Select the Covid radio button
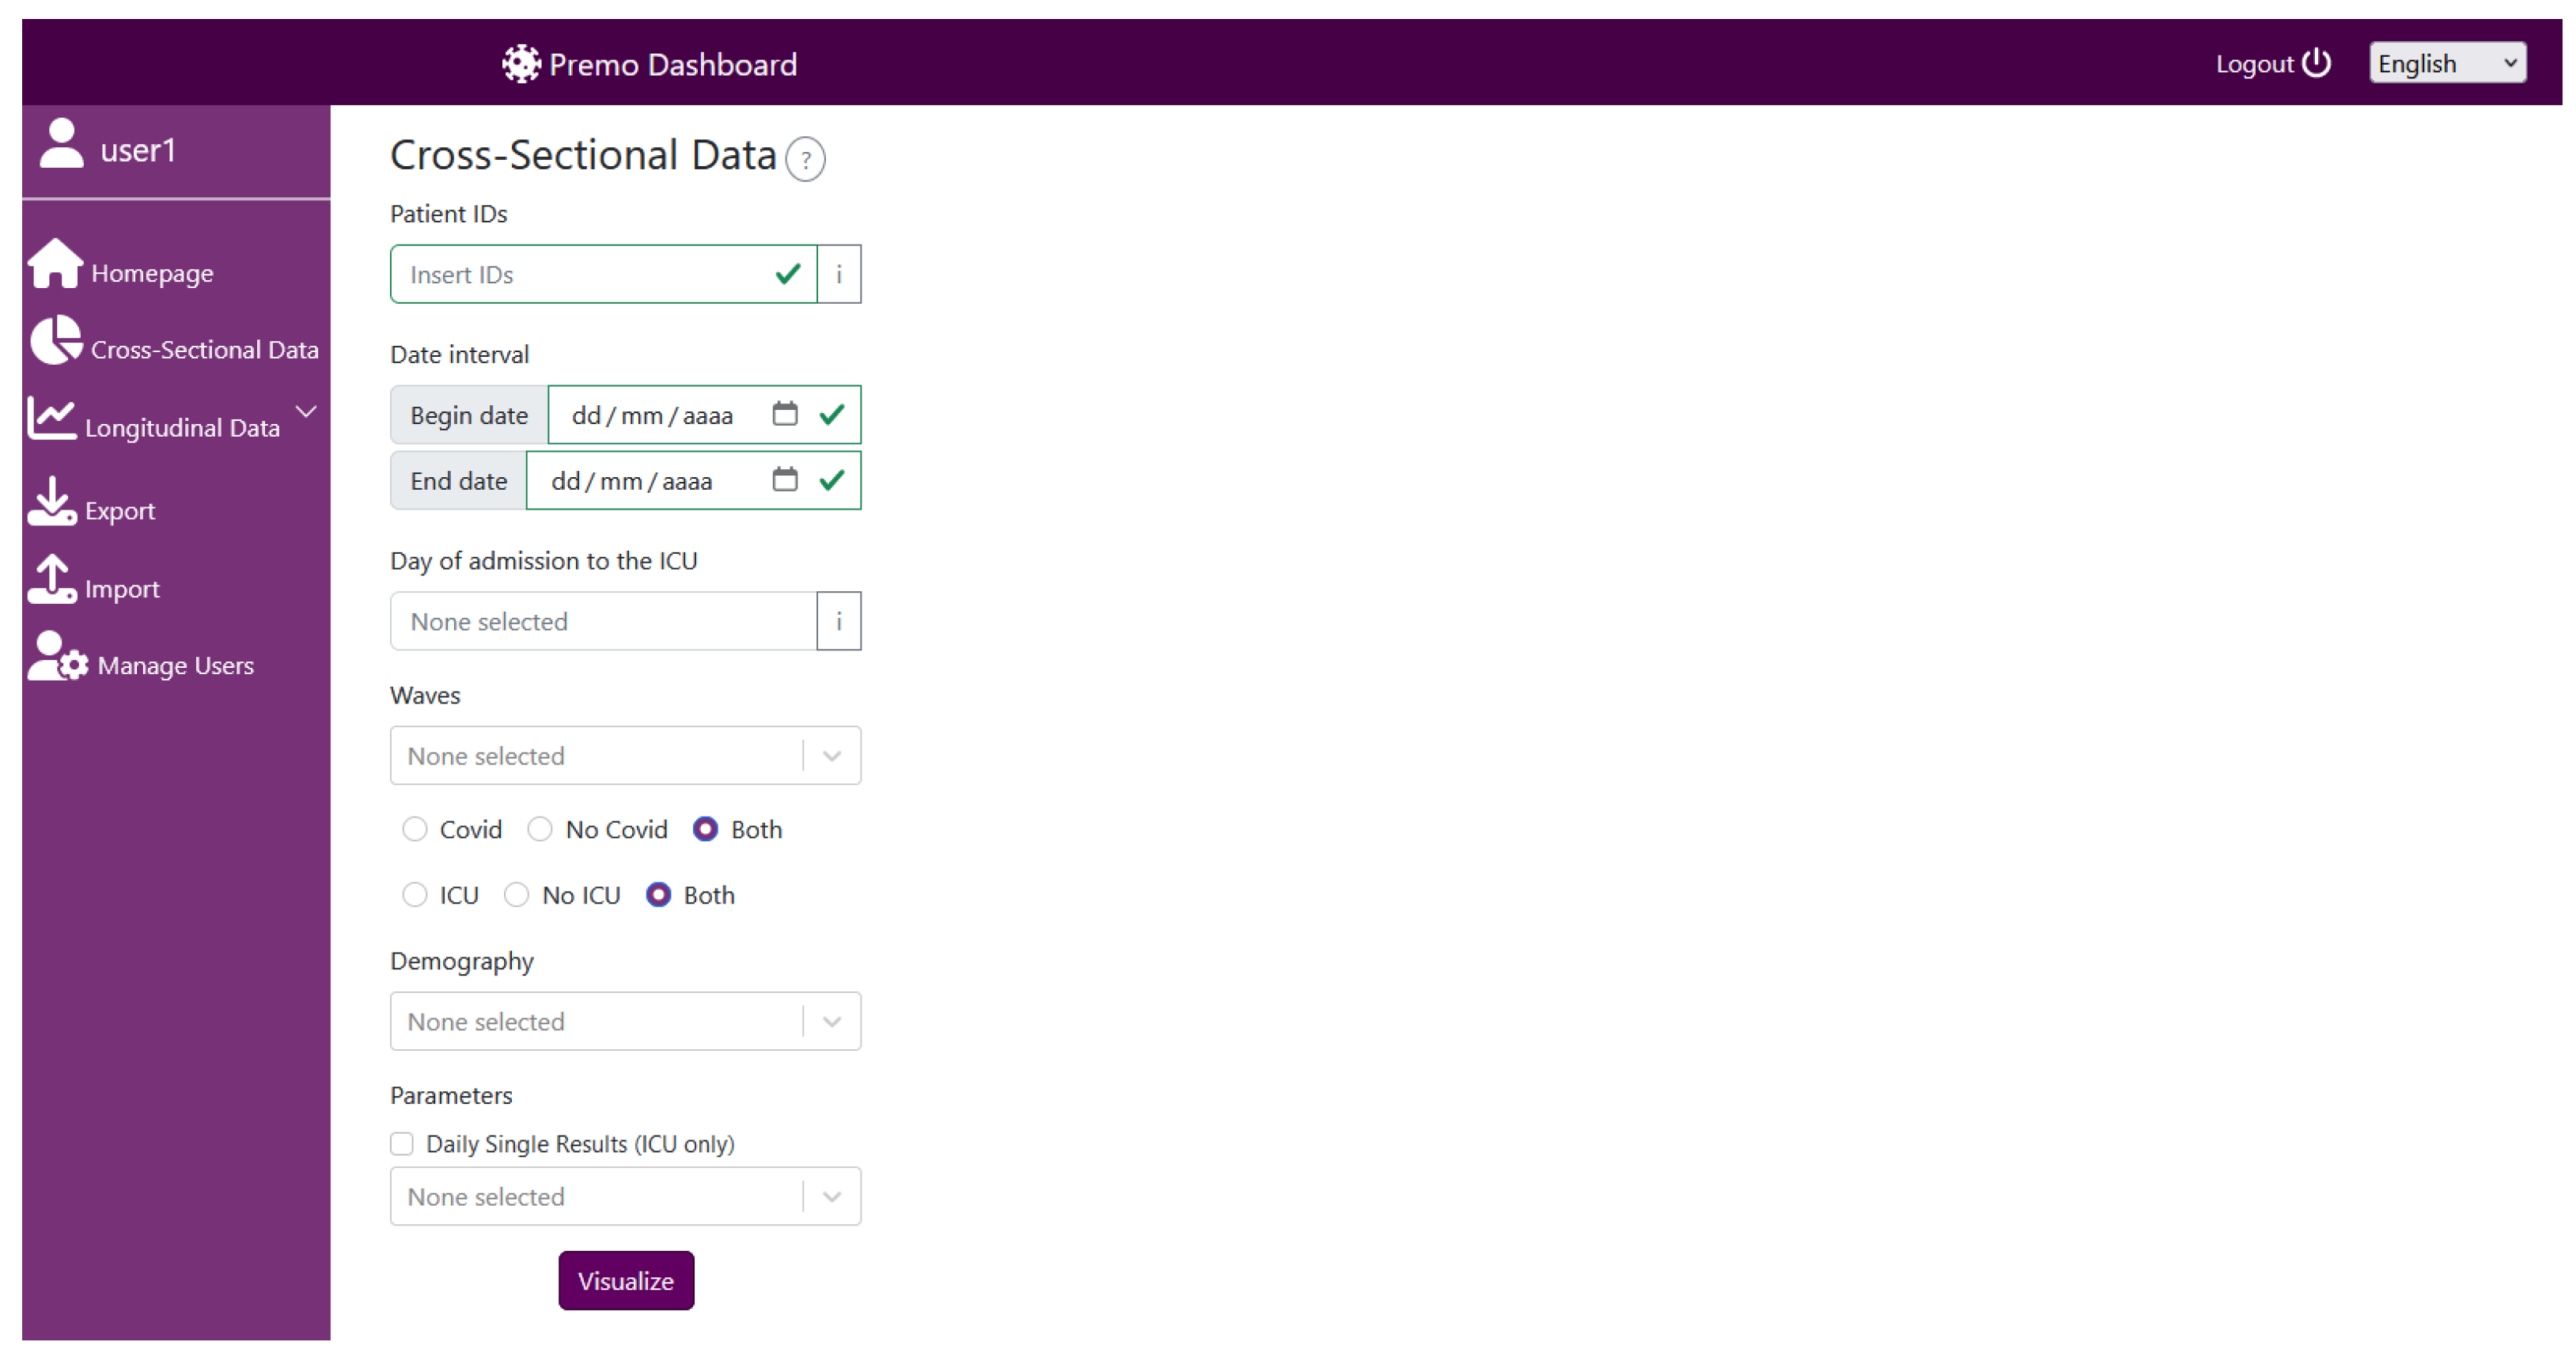This screenshot has height=1361, width=2576. (x=414, y=829)
